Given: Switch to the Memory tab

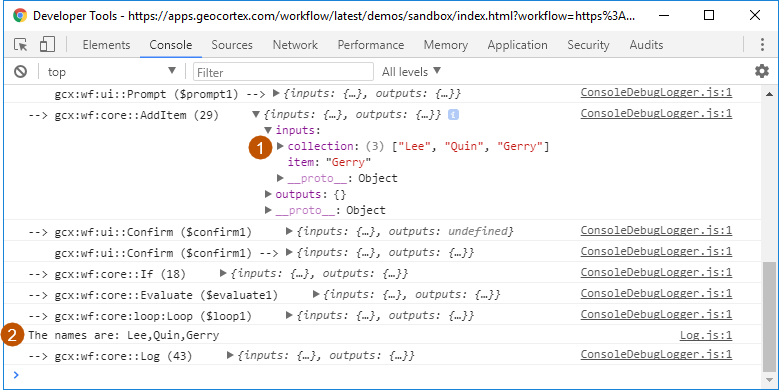Looking at the screenshot, I should [x=446, y=45].
